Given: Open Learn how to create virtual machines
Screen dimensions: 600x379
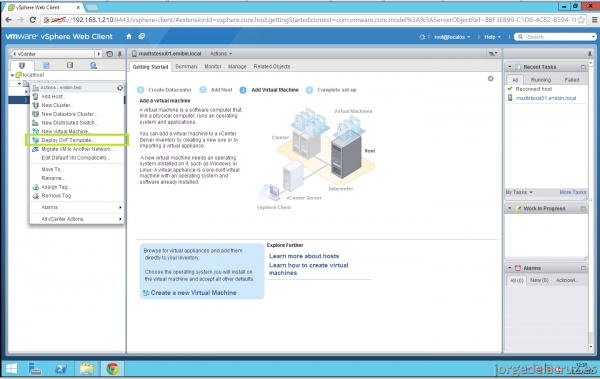Looking at the screenshot, I should click(x=308, y=269).
